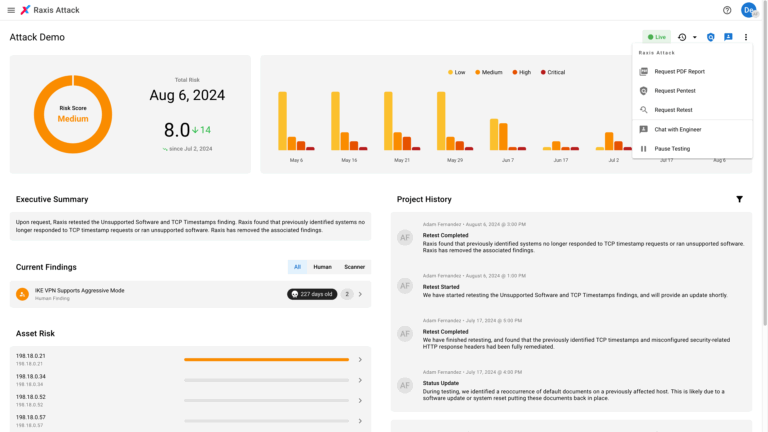
Task: Click the shield icon beside Request Pentest
Action: click(x=644, y=91)
